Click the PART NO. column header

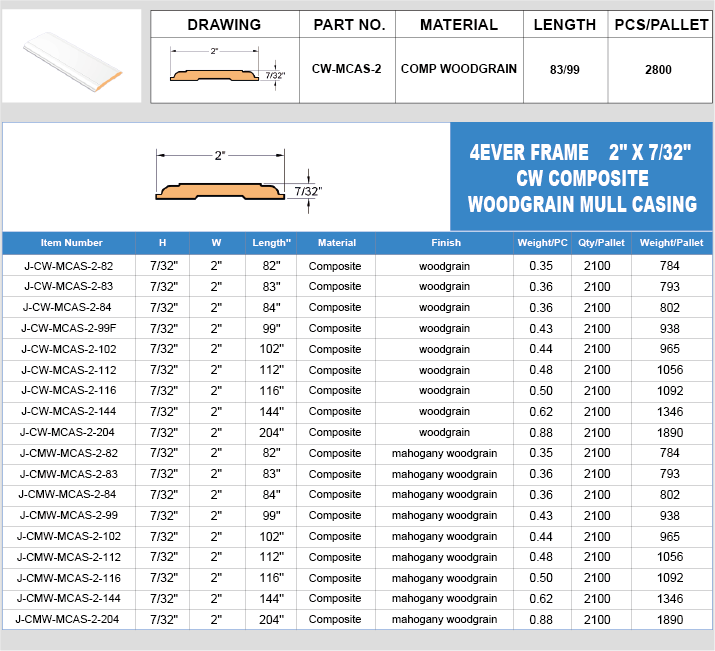(x=349, y=25)
